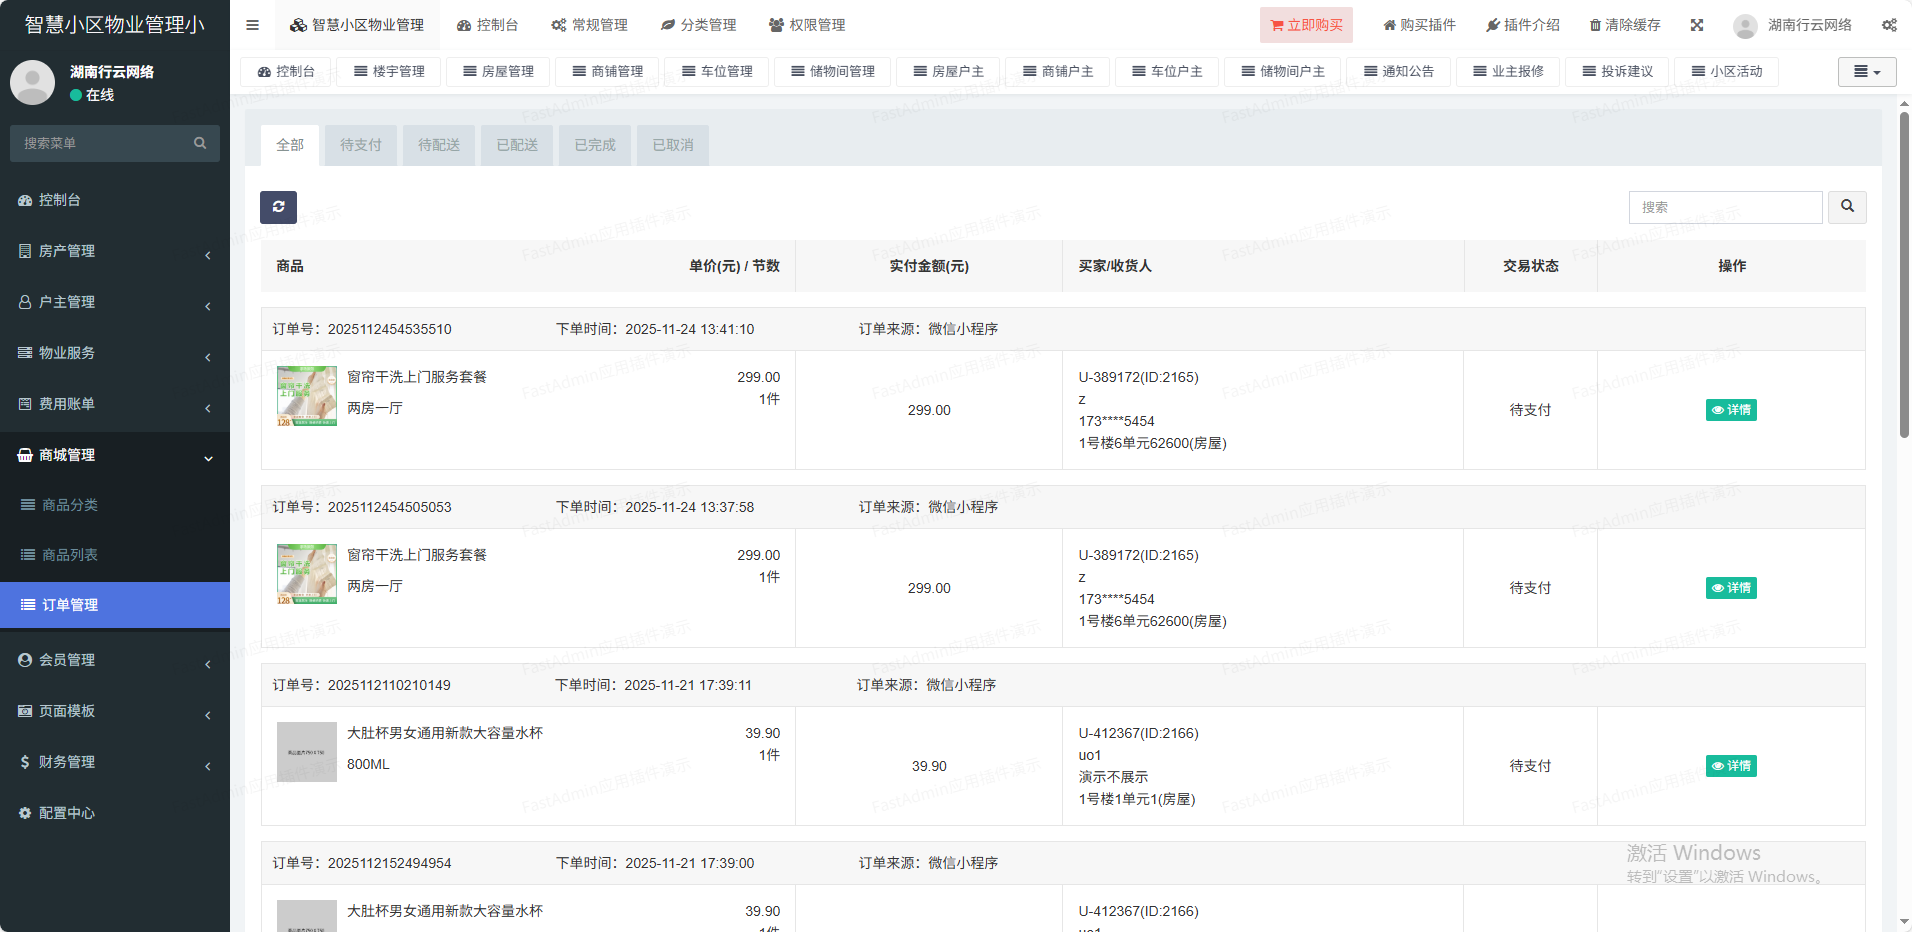Click the fullscreen expand icon in top bar
The image size is (1912, 932).
point(1697,25)
